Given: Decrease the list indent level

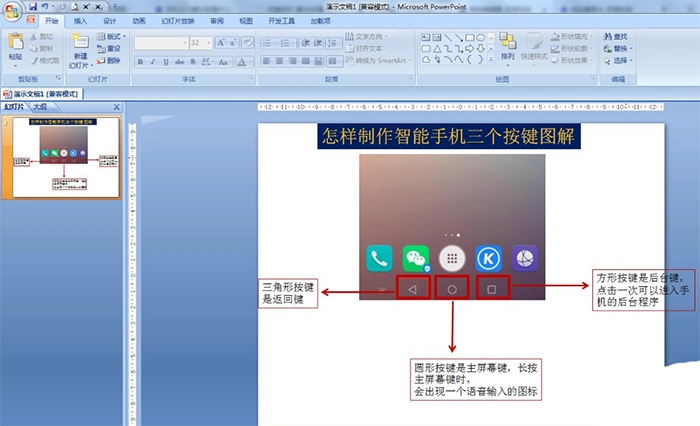Looking at the screenshot, I should click(x=305, y=43).
